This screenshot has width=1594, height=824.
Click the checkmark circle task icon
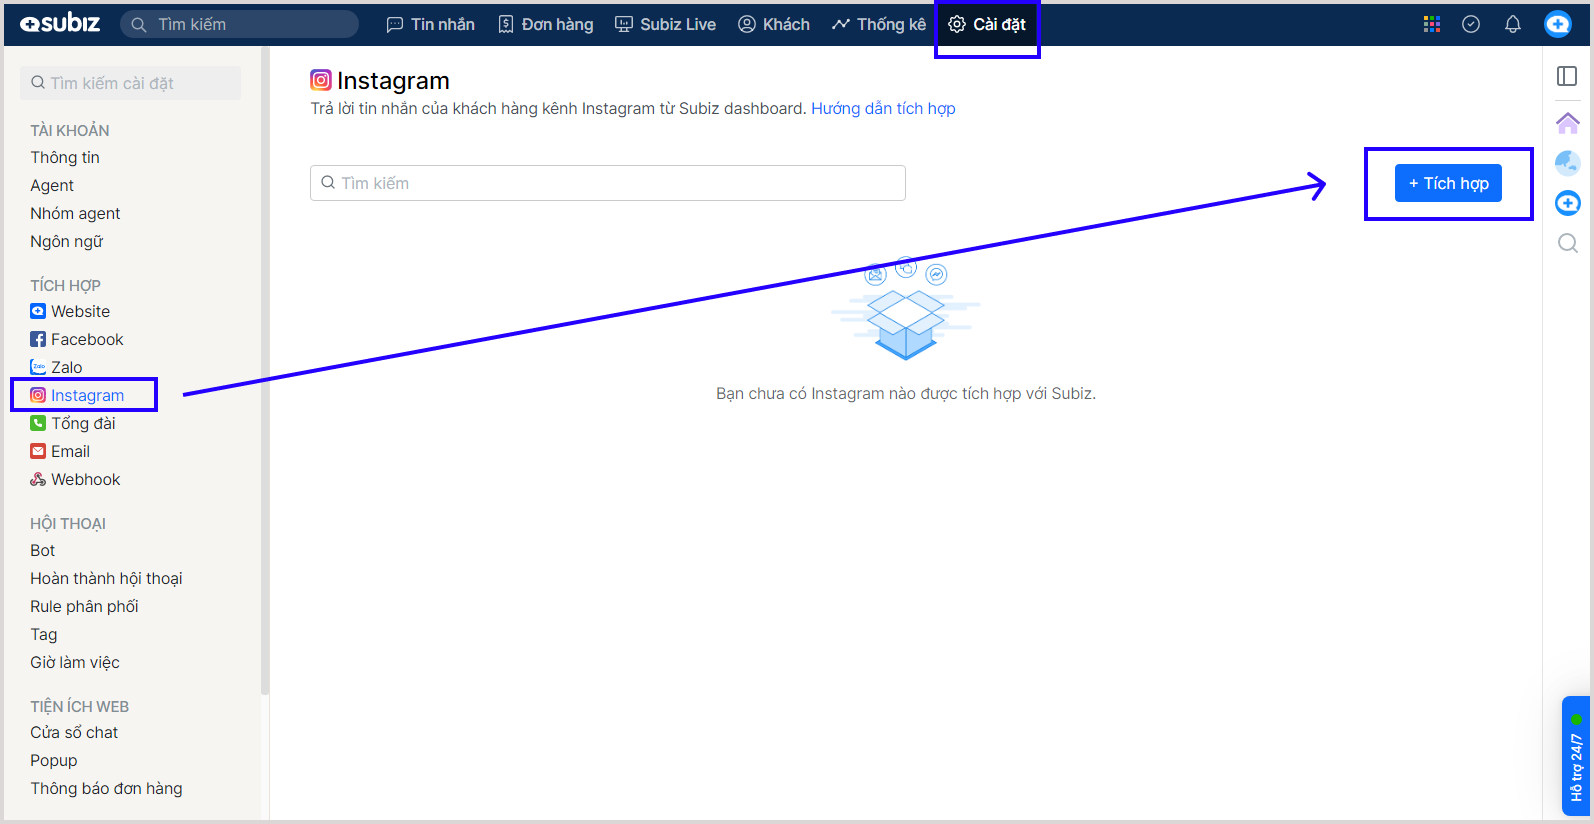(x=1470, y=24)
